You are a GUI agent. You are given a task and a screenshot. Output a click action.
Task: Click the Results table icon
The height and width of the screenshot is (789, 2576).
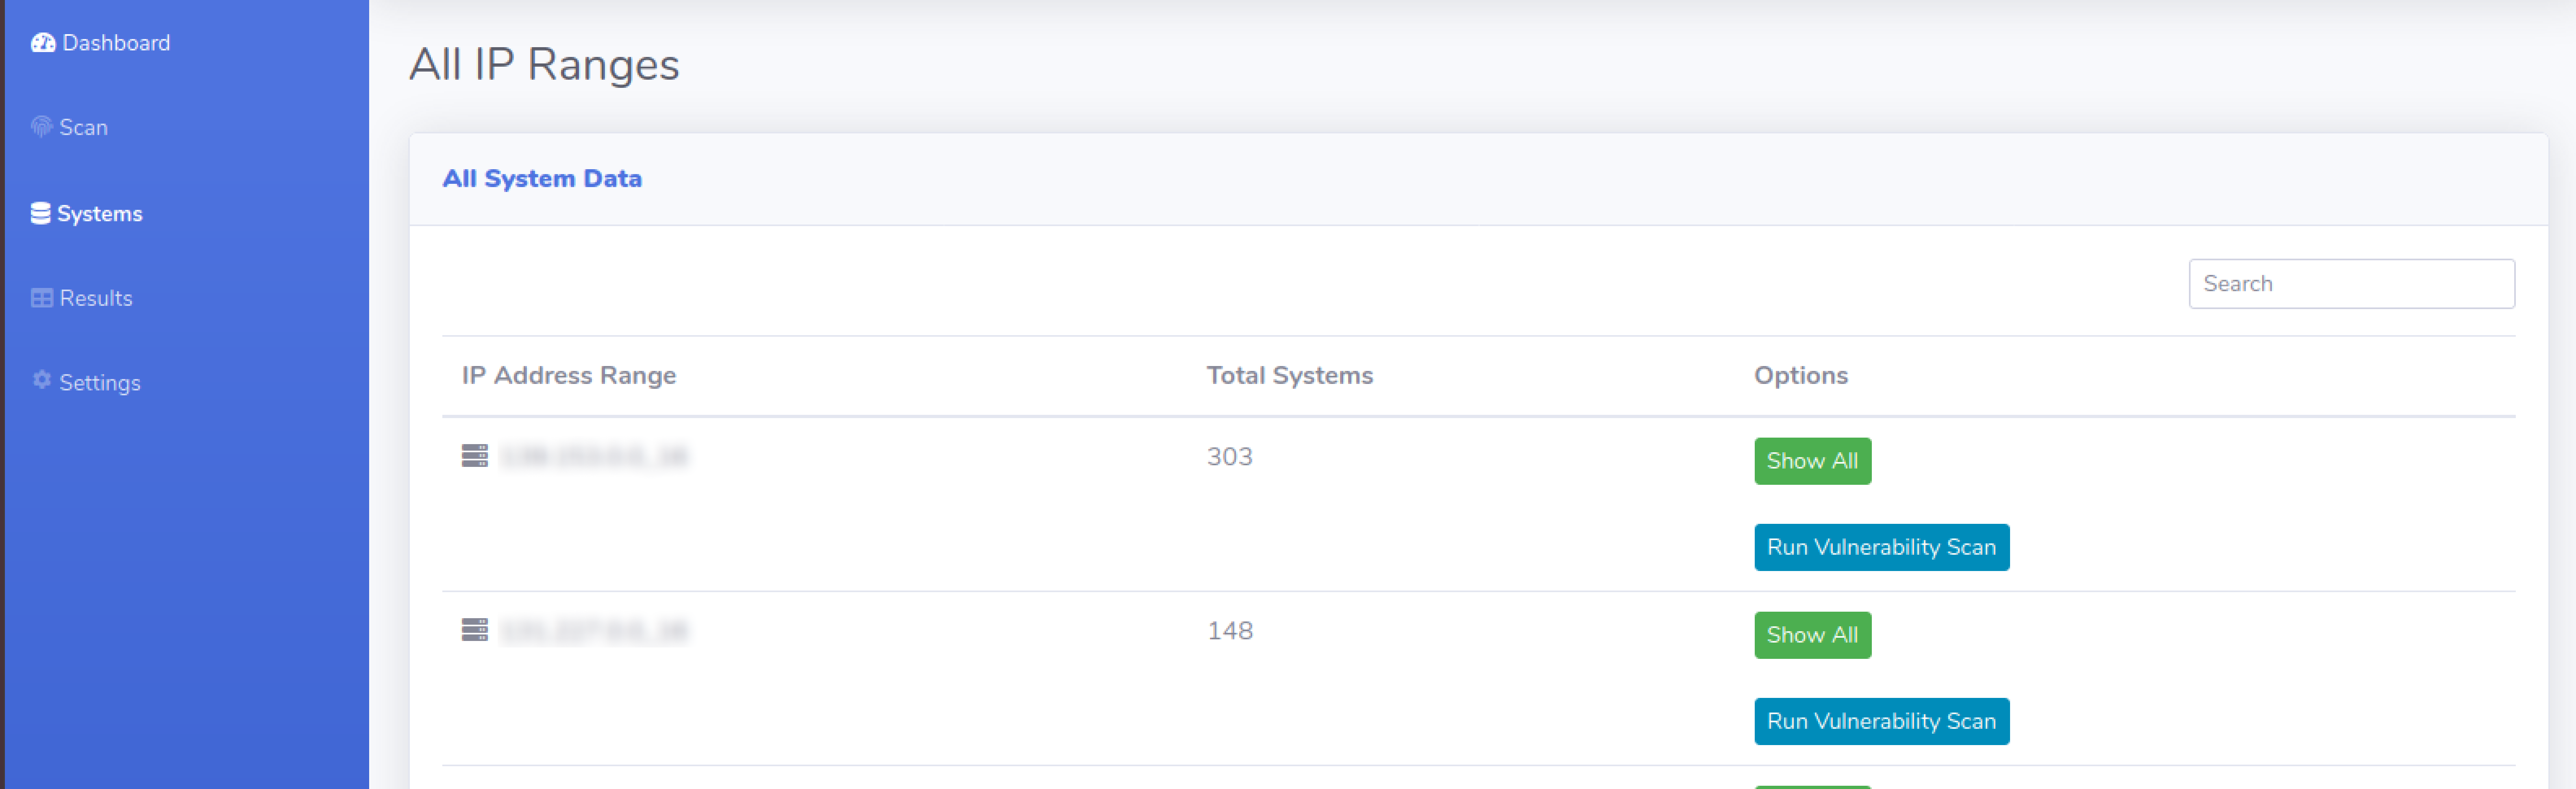tap(41, 298)
